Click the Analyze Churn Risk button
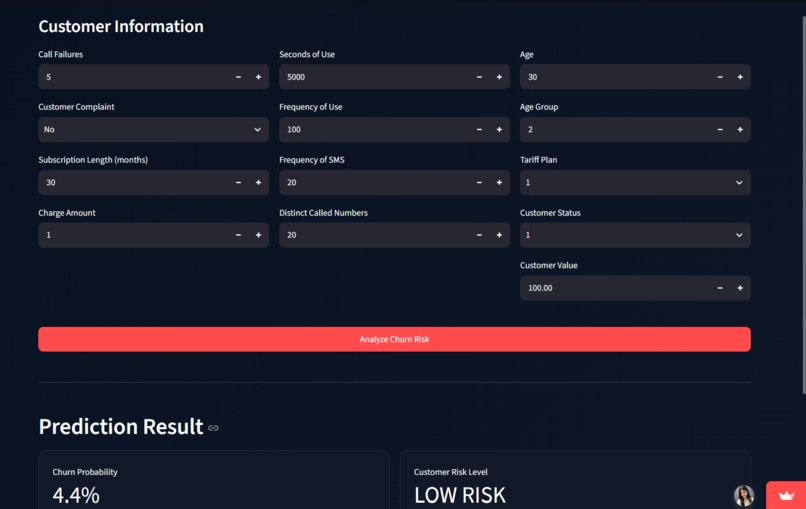Screen dimensions: 806x509 [x=394, y=339]
